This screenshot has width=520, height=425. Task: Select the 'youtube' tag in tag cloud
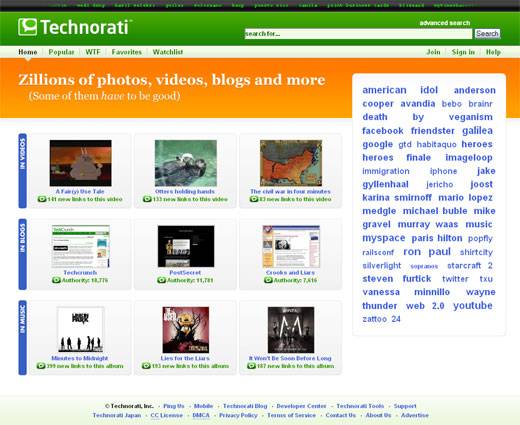473,306
